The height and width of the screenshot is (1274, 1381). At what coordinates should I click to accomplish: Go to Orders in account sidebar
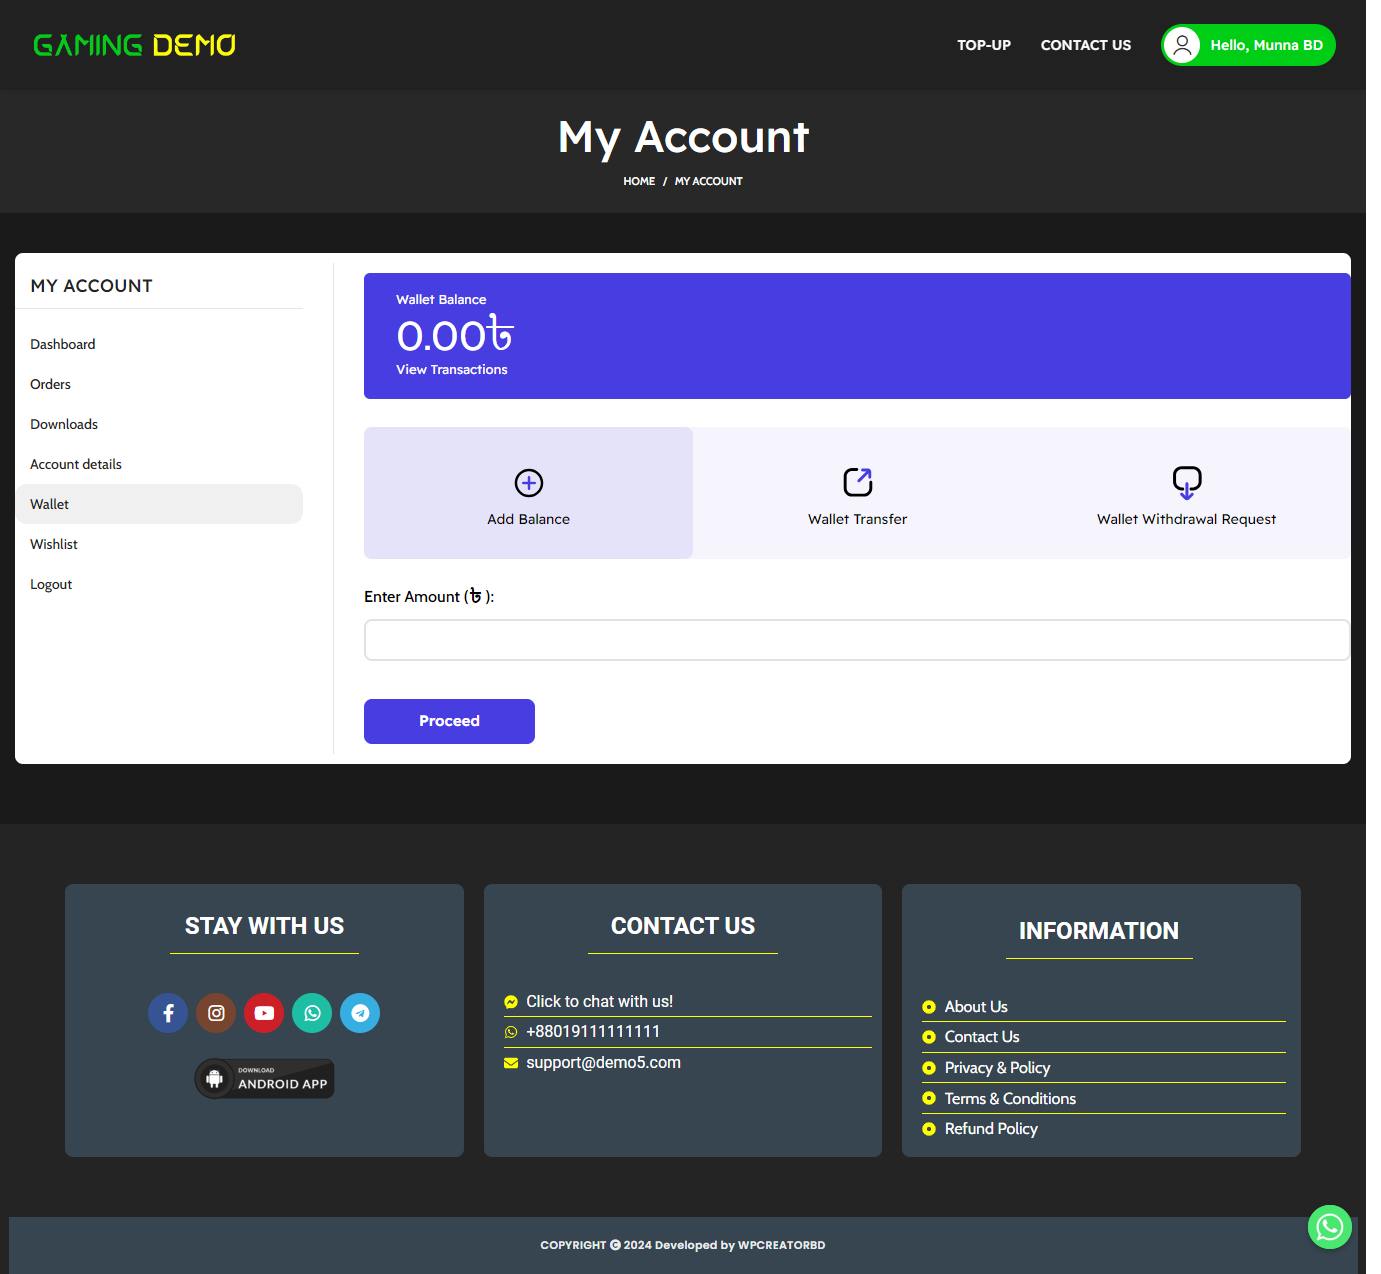50,384
